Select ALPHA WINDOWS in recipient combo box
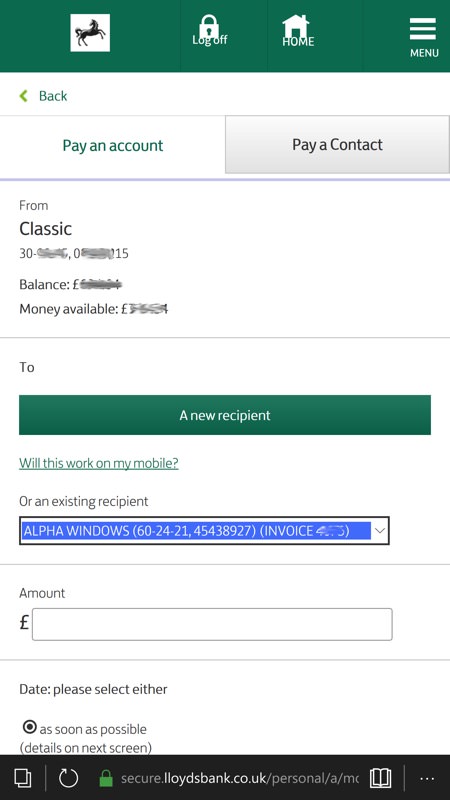The width and height of the screenshot is (450, 800). [x=204, y=531]
